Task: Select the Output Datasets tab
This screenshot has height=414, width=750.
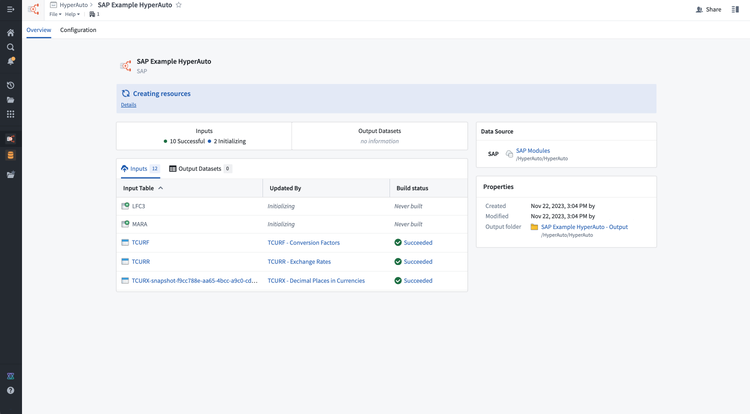Action: pyautogui.click(x=200, y=169)
